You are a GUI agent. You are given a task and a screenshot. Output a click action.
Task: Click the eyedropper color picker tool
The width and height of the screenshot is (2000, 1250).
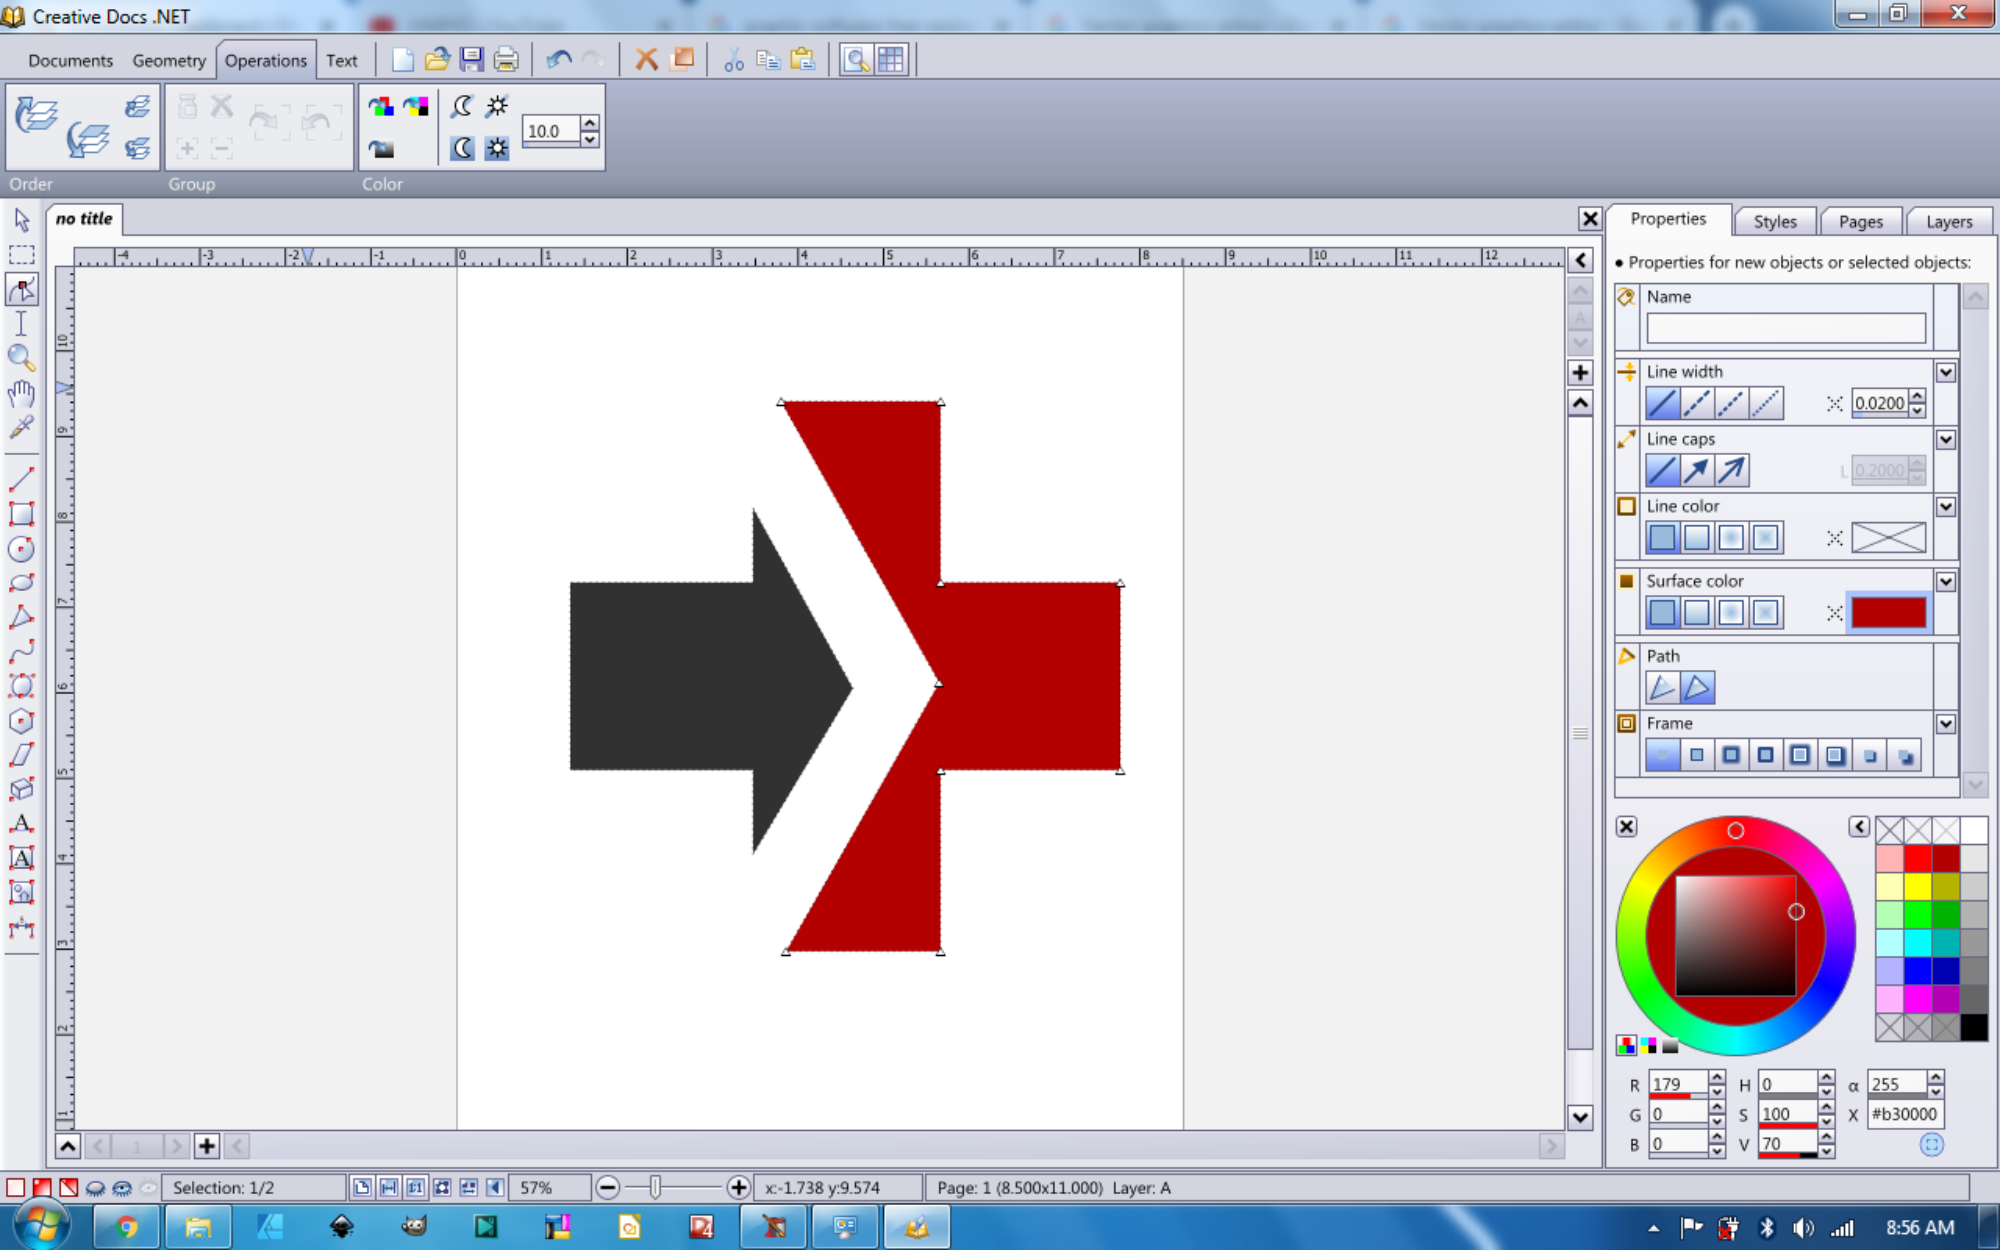click(x=21, y=428)
